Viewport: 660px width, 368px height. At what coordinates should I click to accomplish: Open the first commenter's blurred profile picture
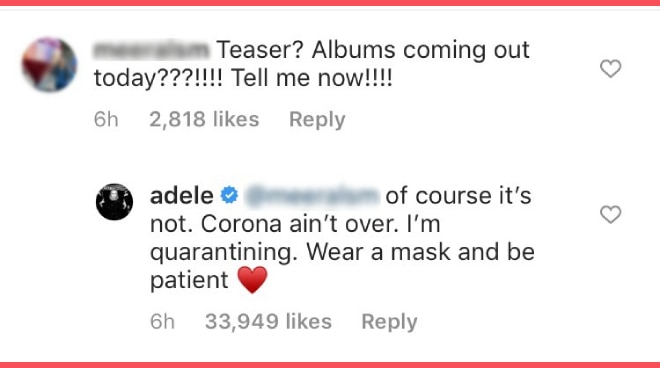click(50, 64)
